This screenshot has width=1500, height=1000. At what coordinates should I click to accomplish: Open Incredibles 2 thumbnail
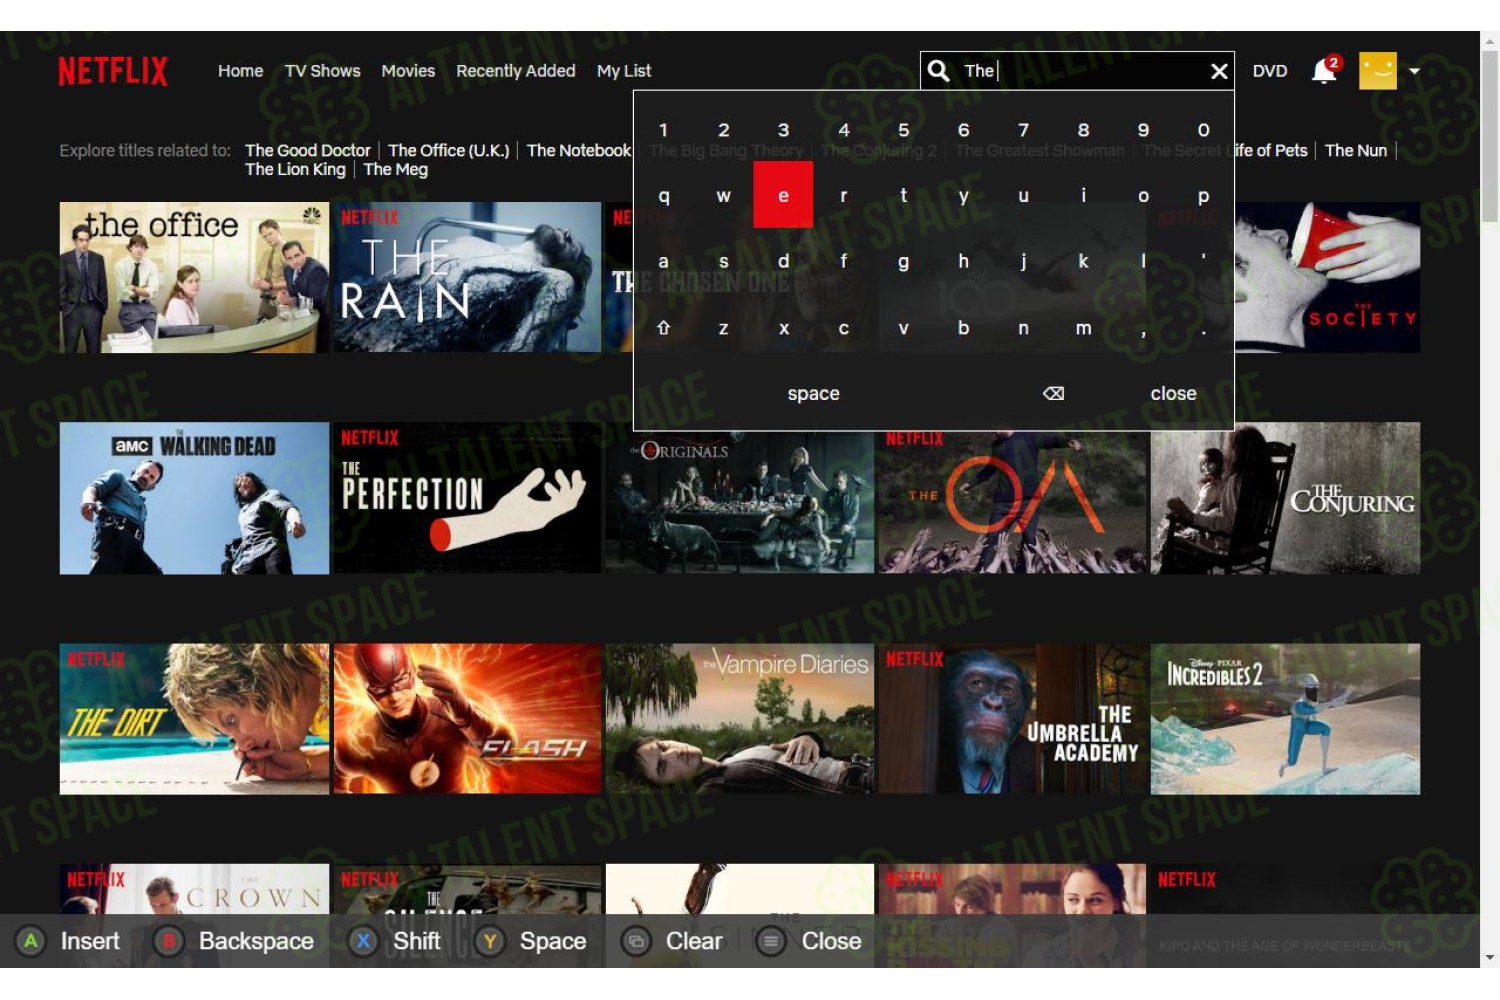(x=1285, y=719)
